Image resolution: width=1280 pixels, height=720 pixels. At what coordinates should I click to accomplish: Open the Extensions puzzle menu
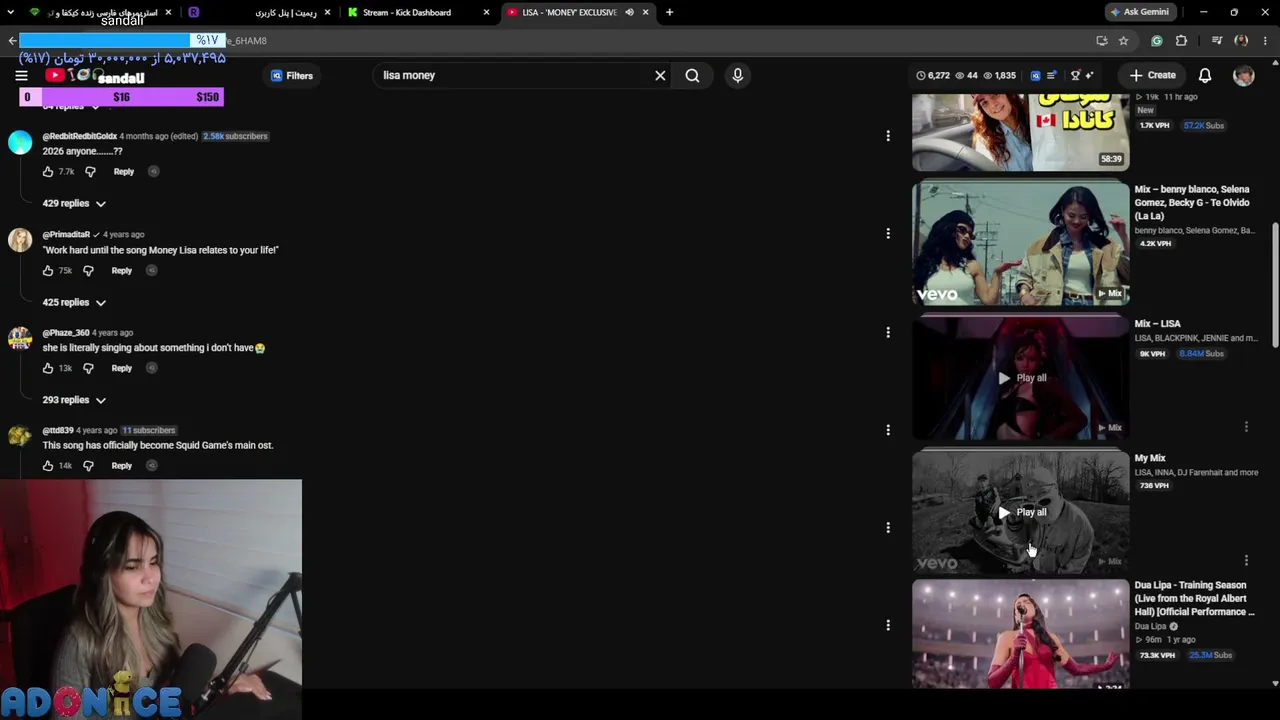(x=1181, y=41)
